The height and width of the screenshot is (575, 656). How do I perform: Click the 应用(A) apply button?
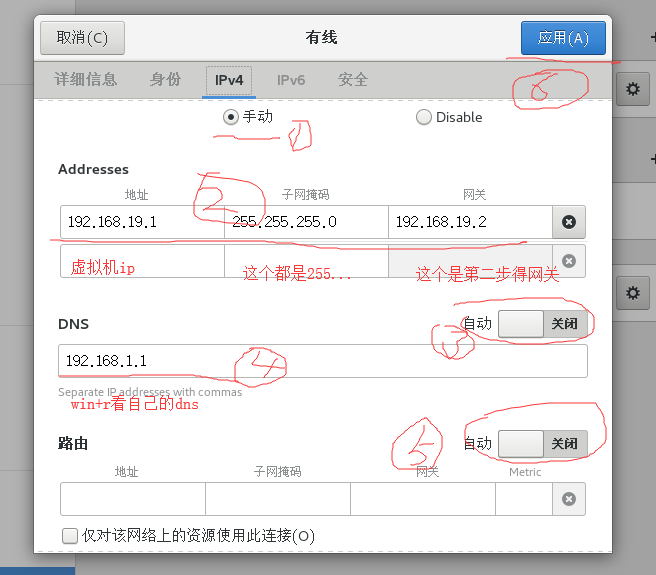tap(563, 38)
